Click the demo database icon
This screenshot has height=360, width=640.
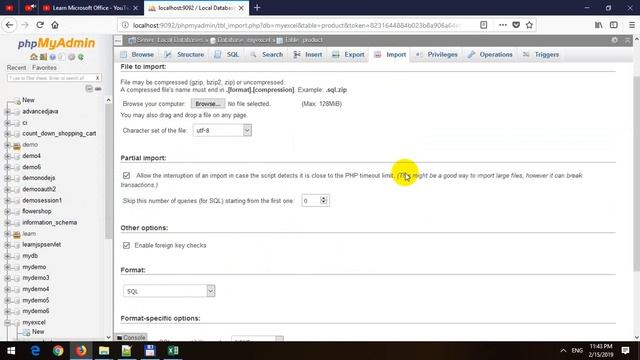click(17, 145)
